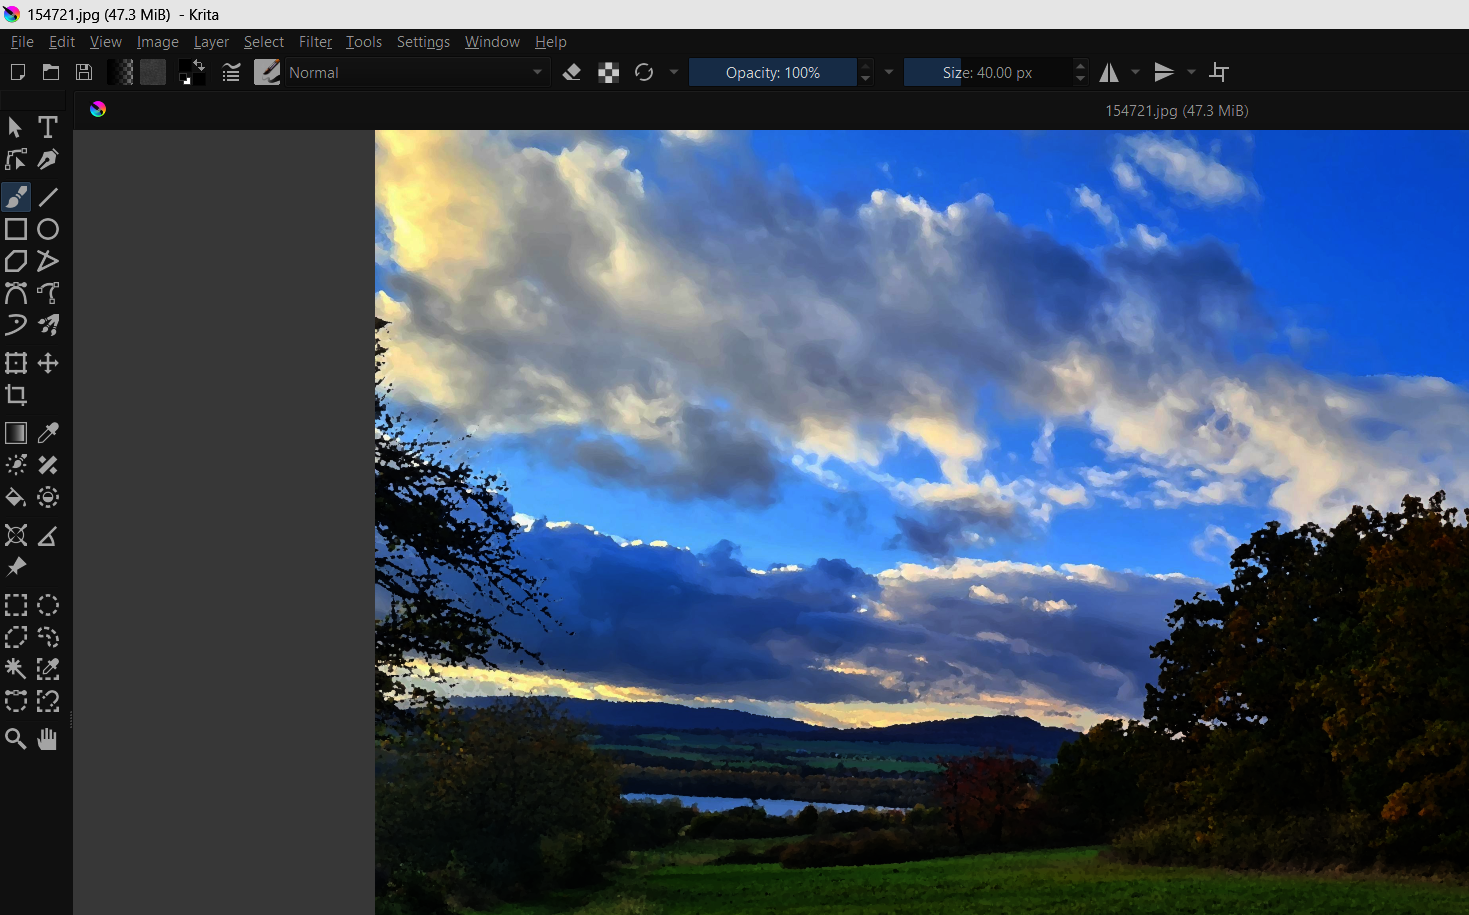1469x915 pixels.
Task: Activate the Pan hand tool
Action: pyautogui.click(x=47, y=739)
